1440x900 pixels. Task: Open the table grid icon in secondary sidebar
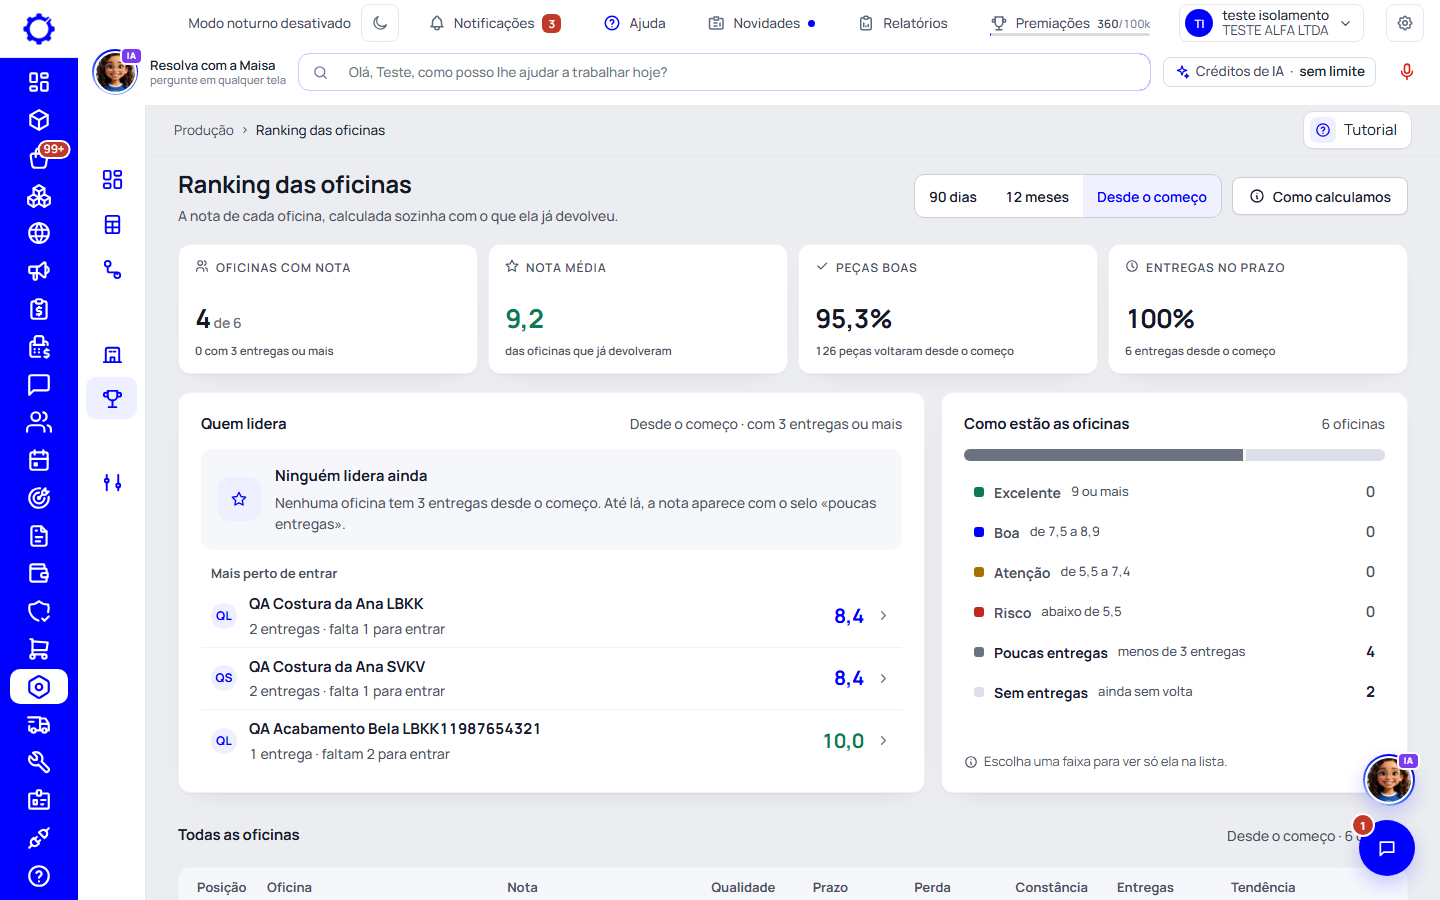pyautogui.click(x=112, y=225)
